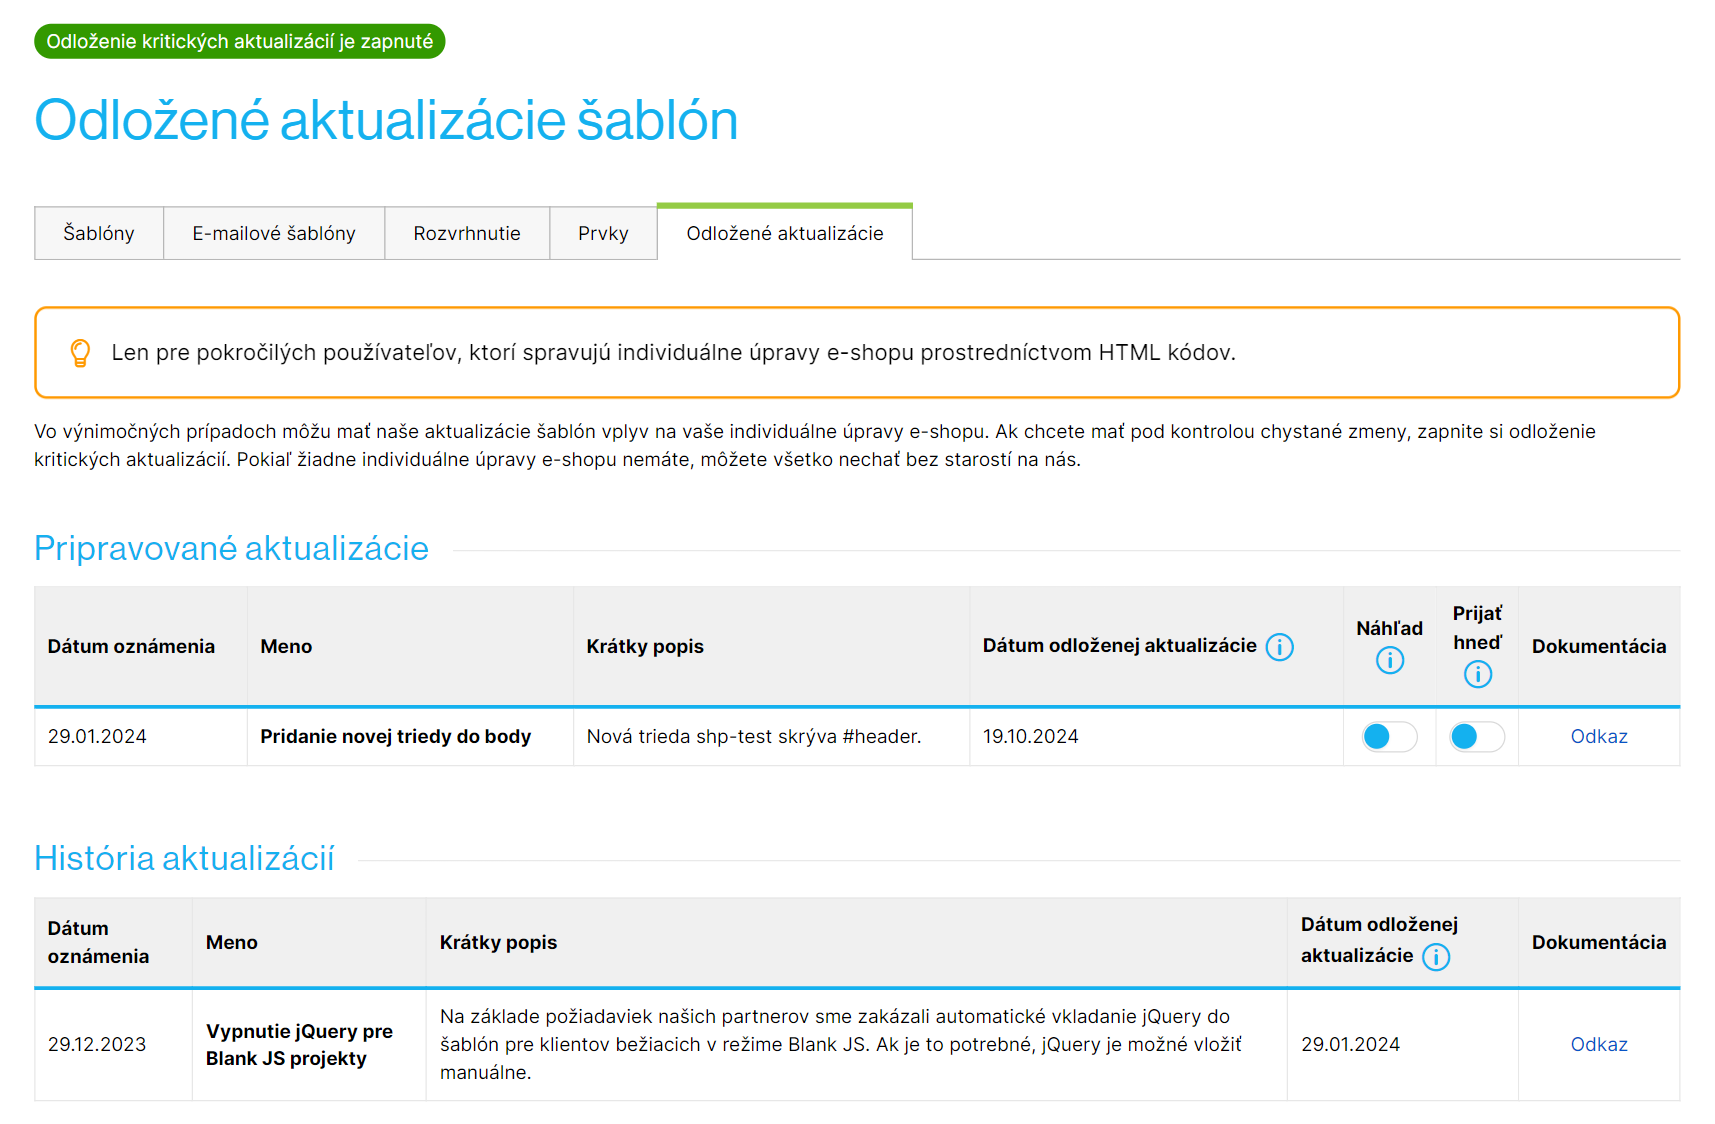Open the E-mailové šablóny tab
Image resolution: width=1715 pixels, height=1124 pixels.
(274, 233)
